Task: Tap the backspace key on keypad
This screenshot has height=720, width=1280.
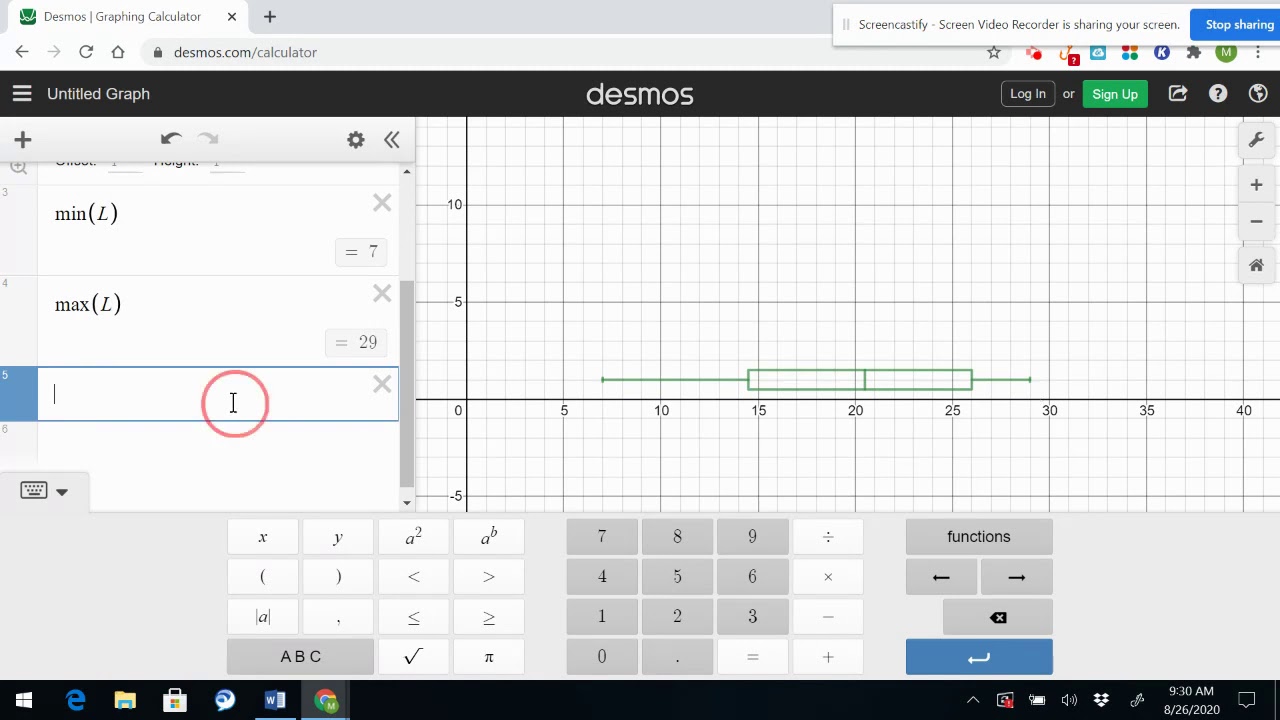Action: tap(998, 617)
